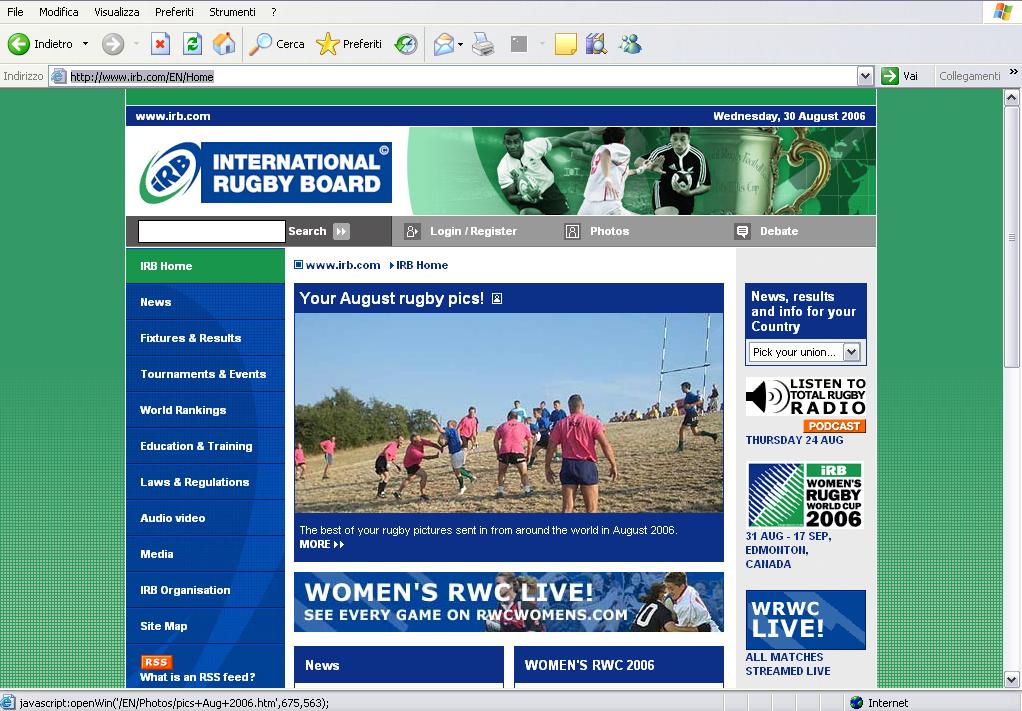Open the Cerca search magnifier
The height and width of the screenshot is (711, 1022).
click(x=260, y=44)
